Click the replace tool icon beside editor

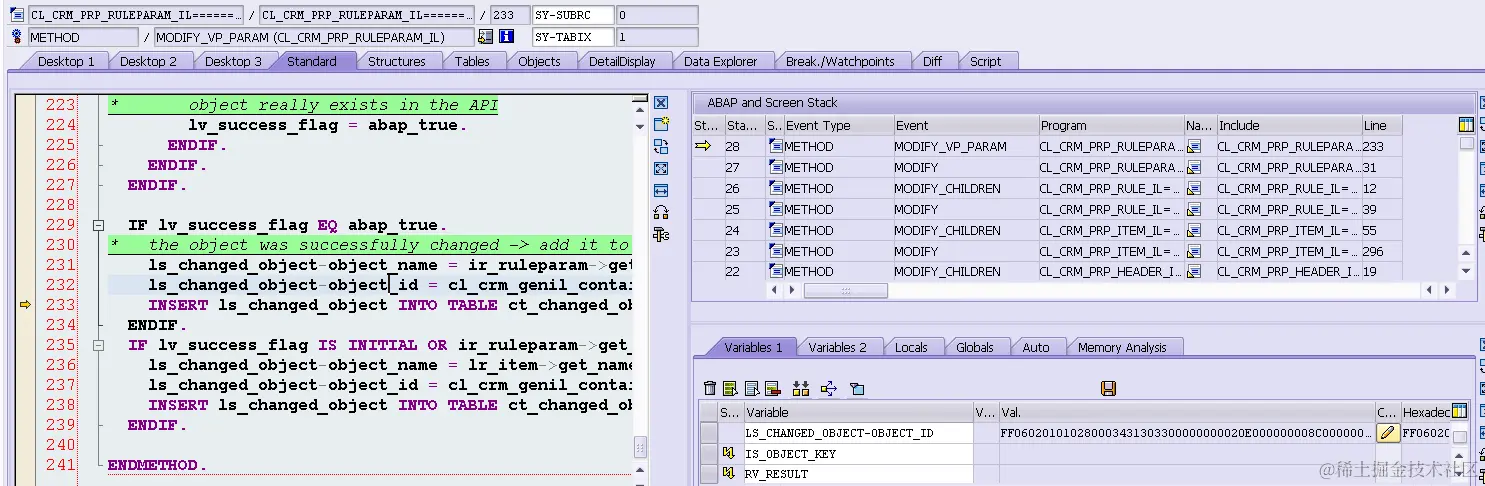pos(661,146)
